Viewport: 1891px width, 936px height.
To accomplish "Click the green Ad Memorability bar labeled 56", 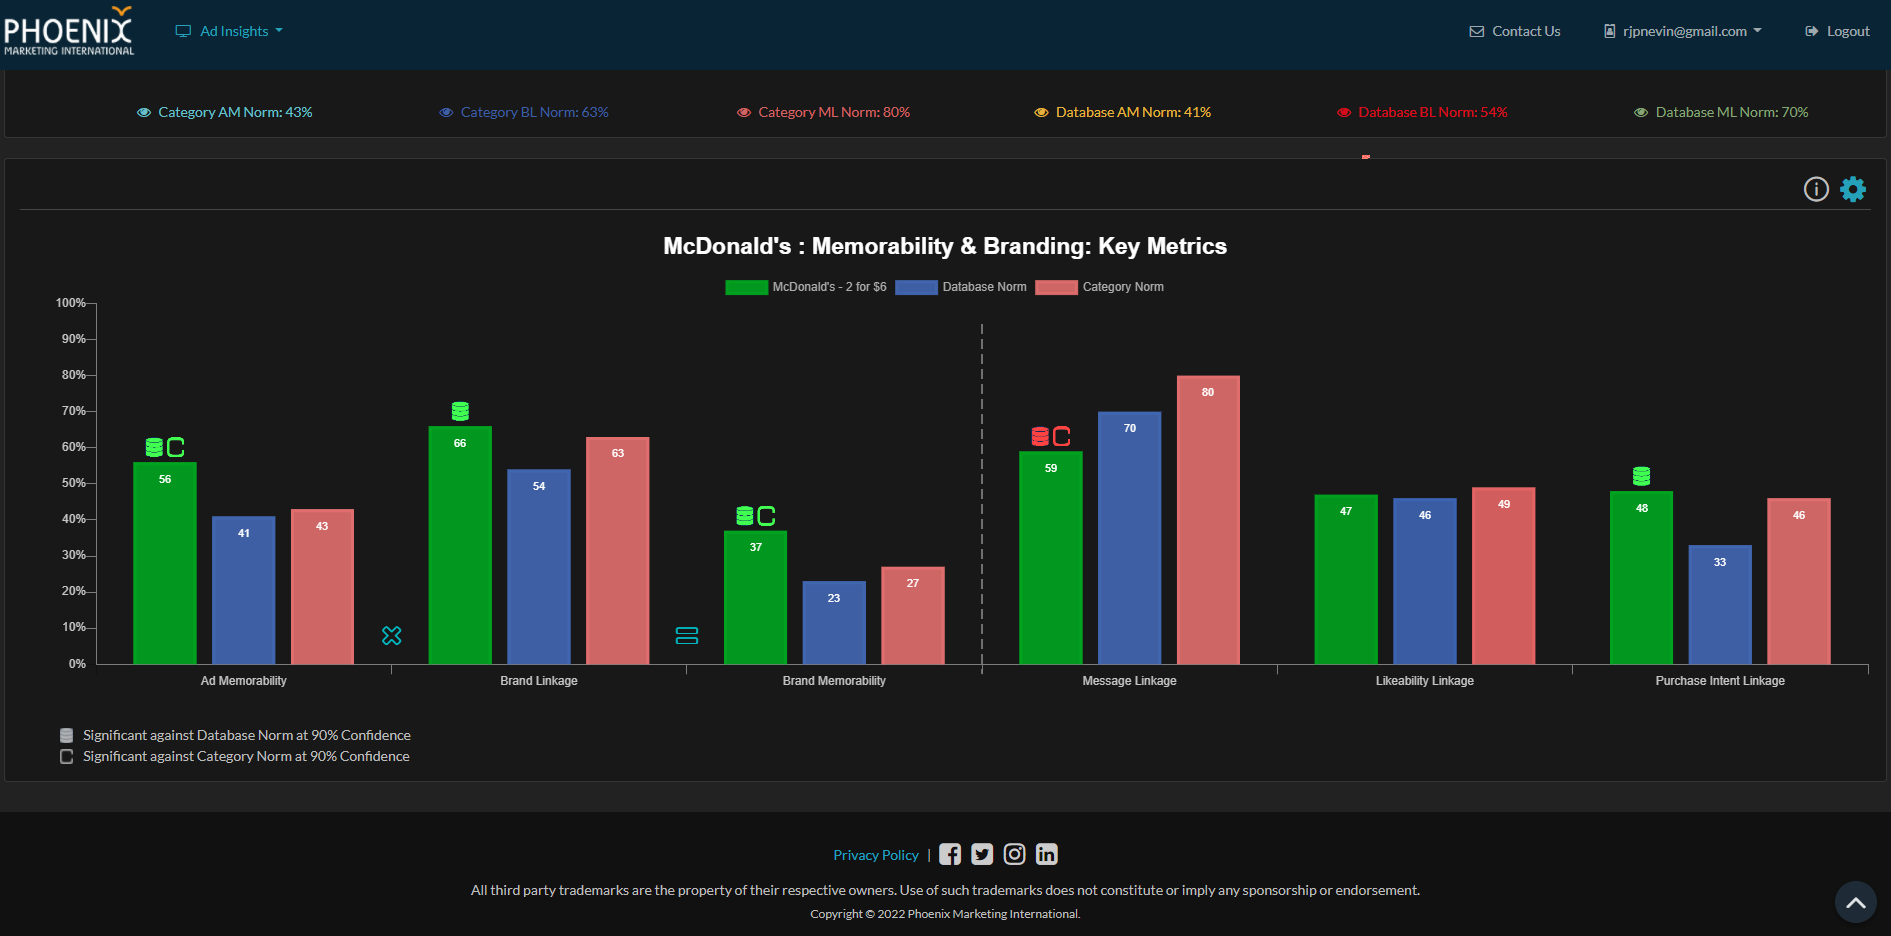I will 165,563.
